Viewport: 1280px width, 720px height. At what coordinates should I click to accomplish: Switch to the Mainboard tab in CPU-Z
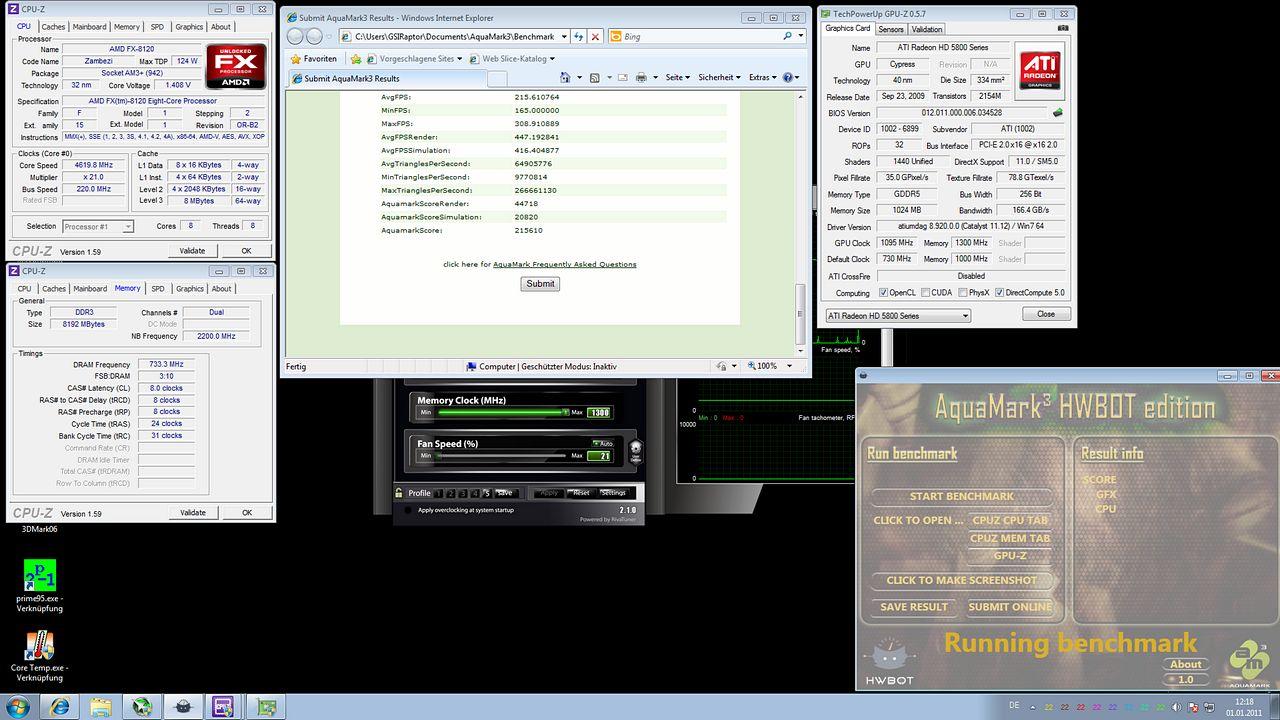(90, 27)
